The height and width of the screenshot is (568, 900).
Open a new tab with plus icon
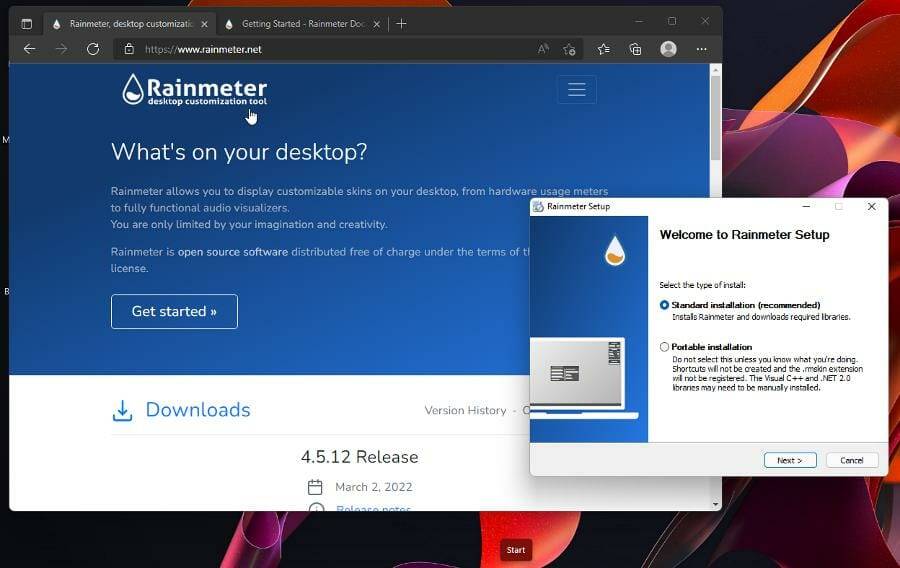click(x=401, y=24)
